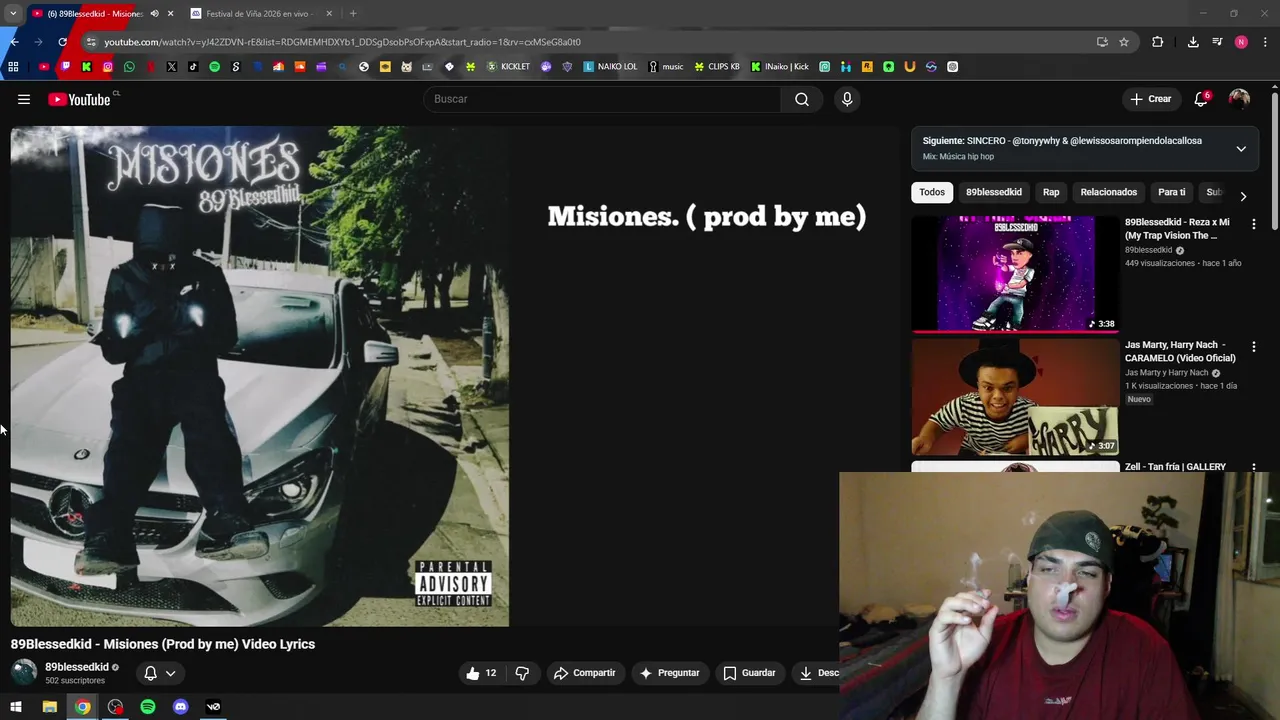Open the Spotify bookmark
Image resolution: width=1280 pixels, height=720 pixels.
pos(214,67)
